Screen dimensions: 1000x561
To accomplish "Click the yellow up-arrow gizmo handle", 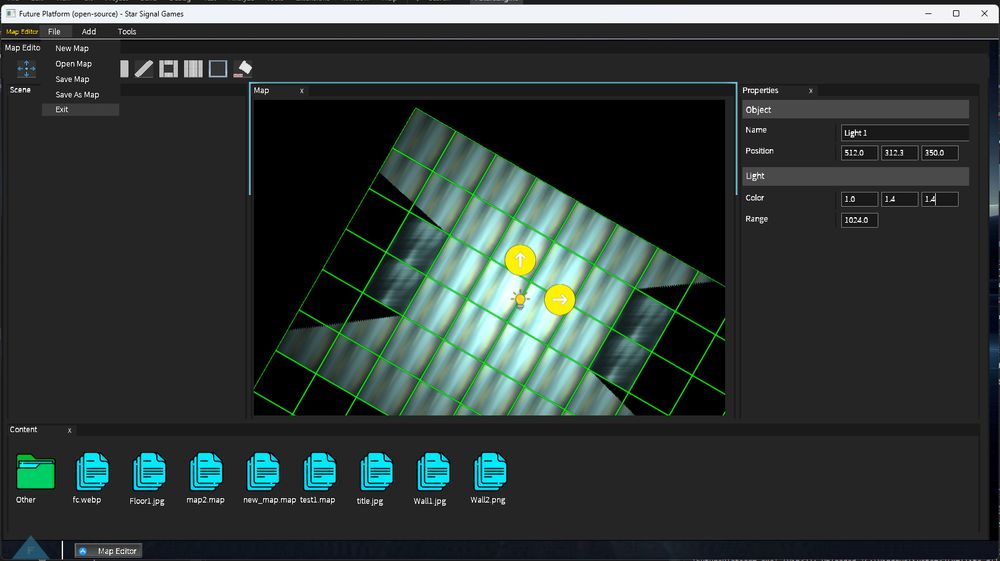I will click(x=520, y=260).
